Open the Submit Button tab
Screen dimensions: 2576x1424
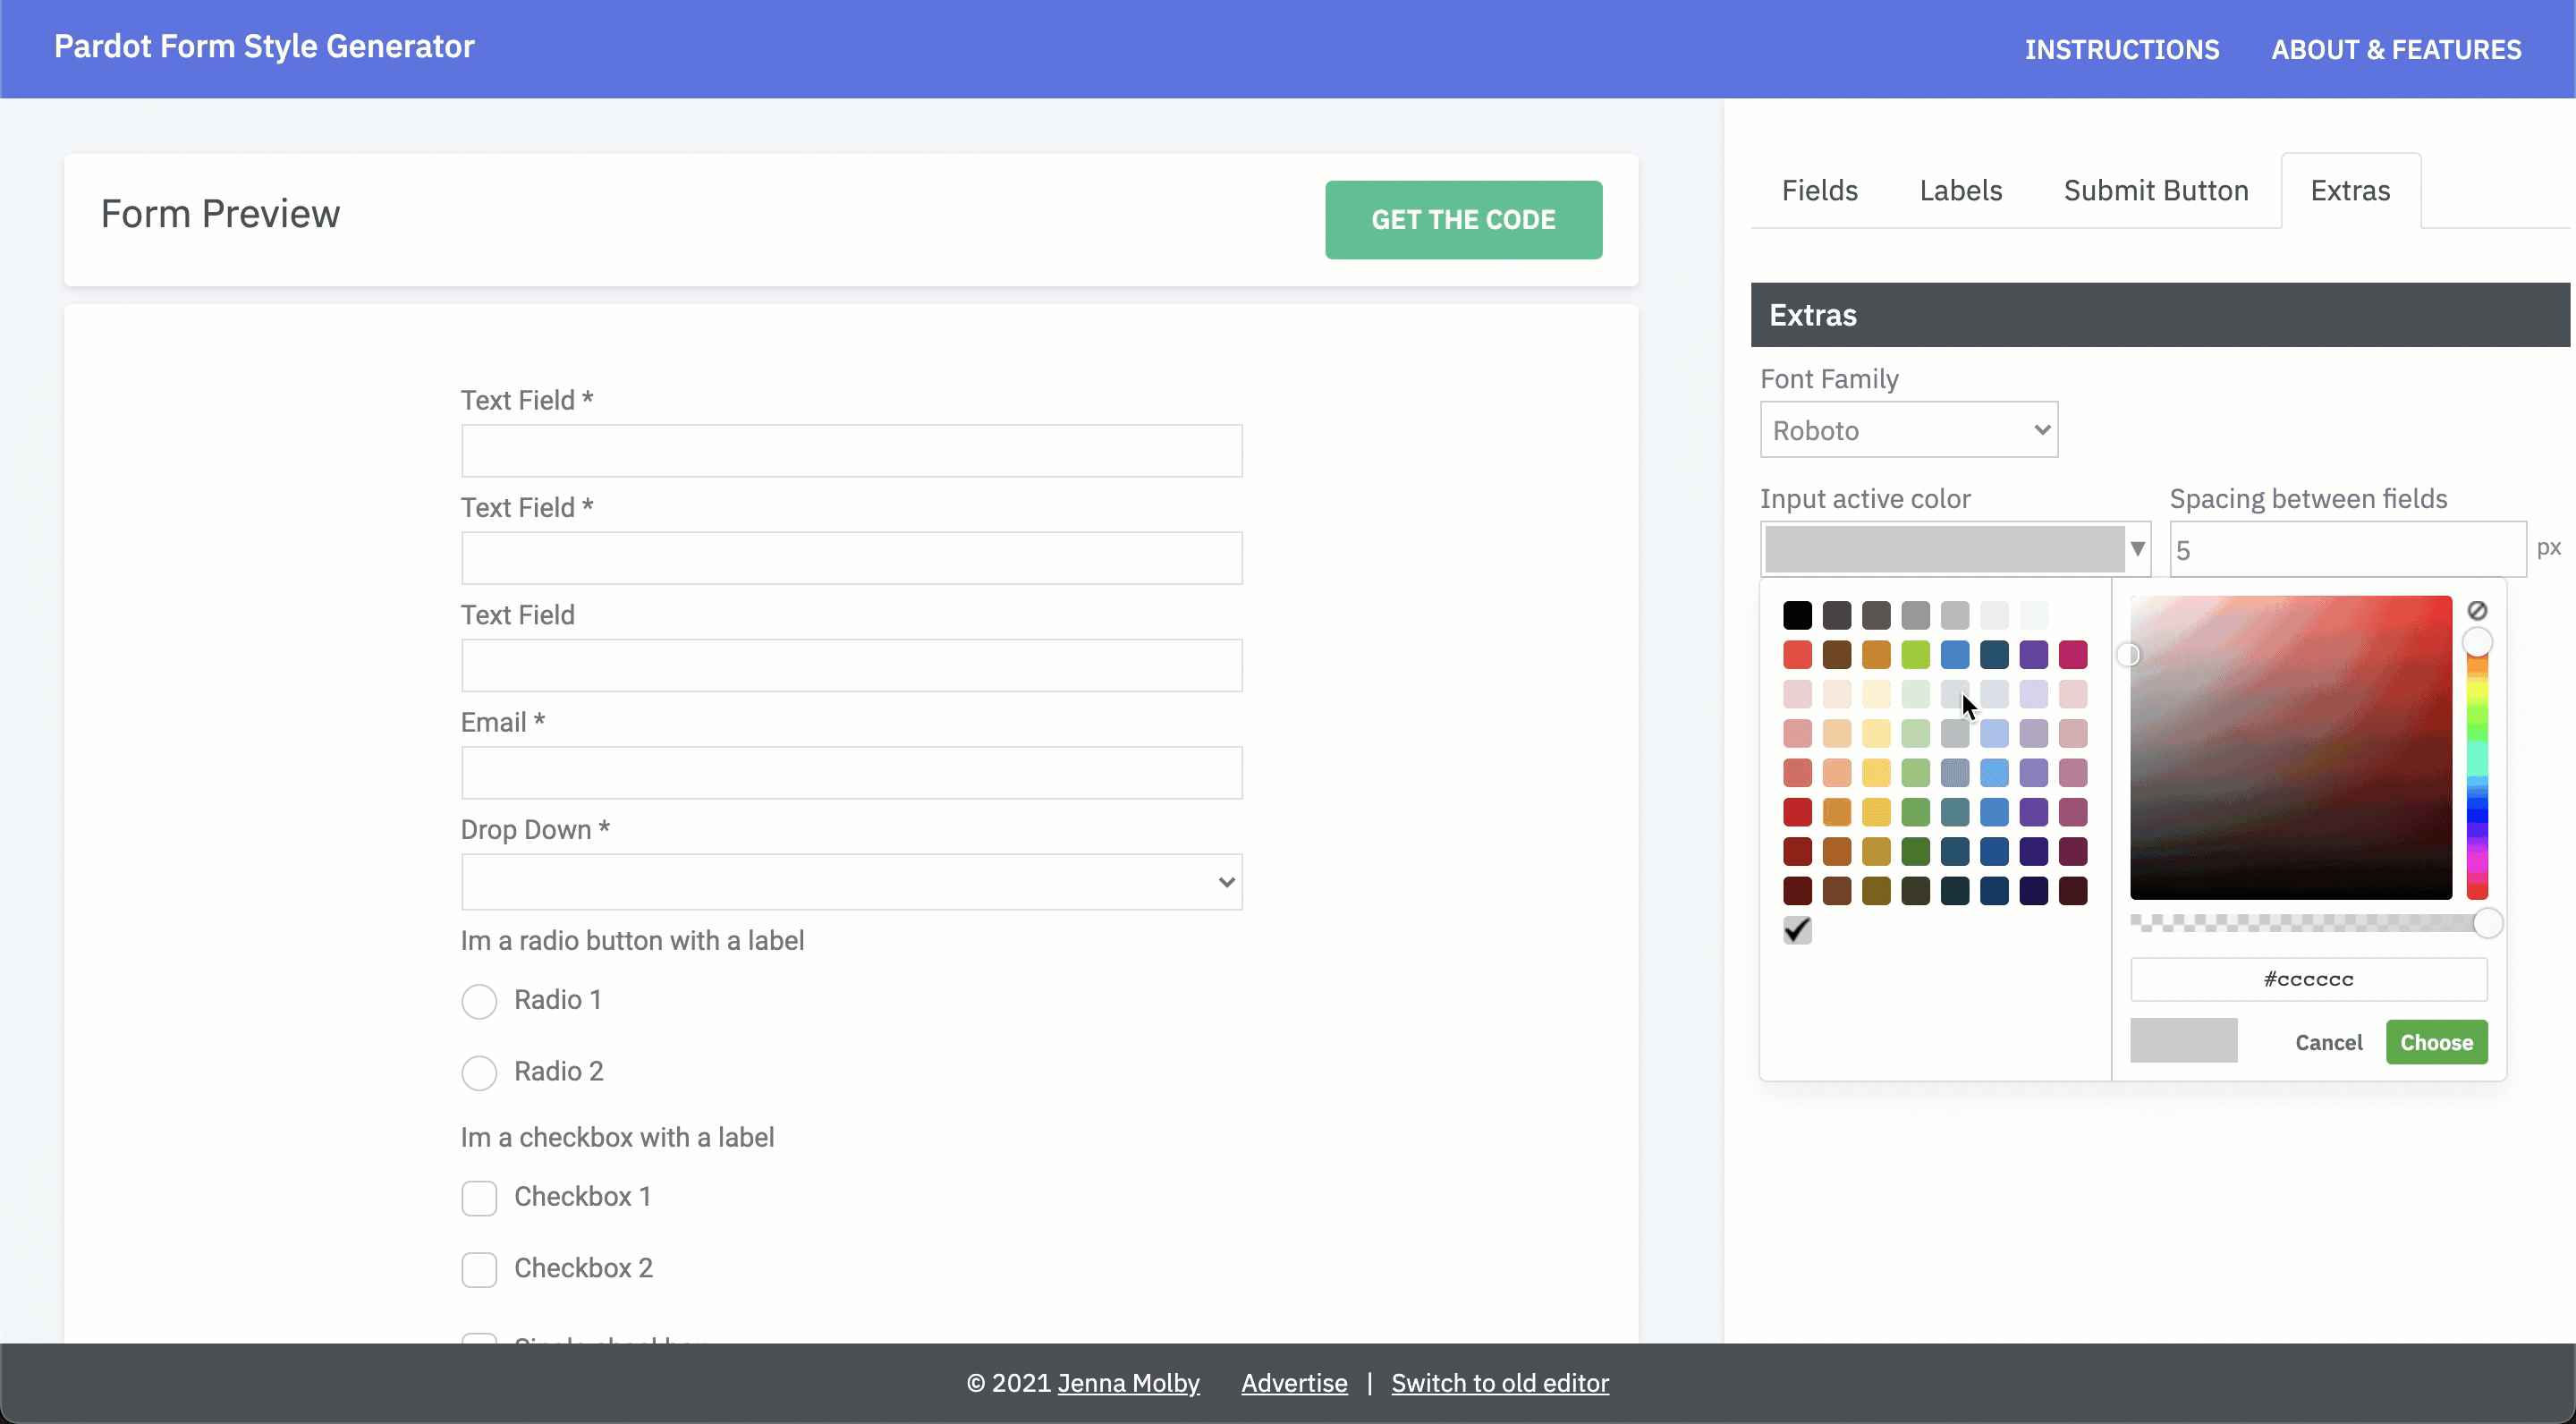coord(2156,190)
